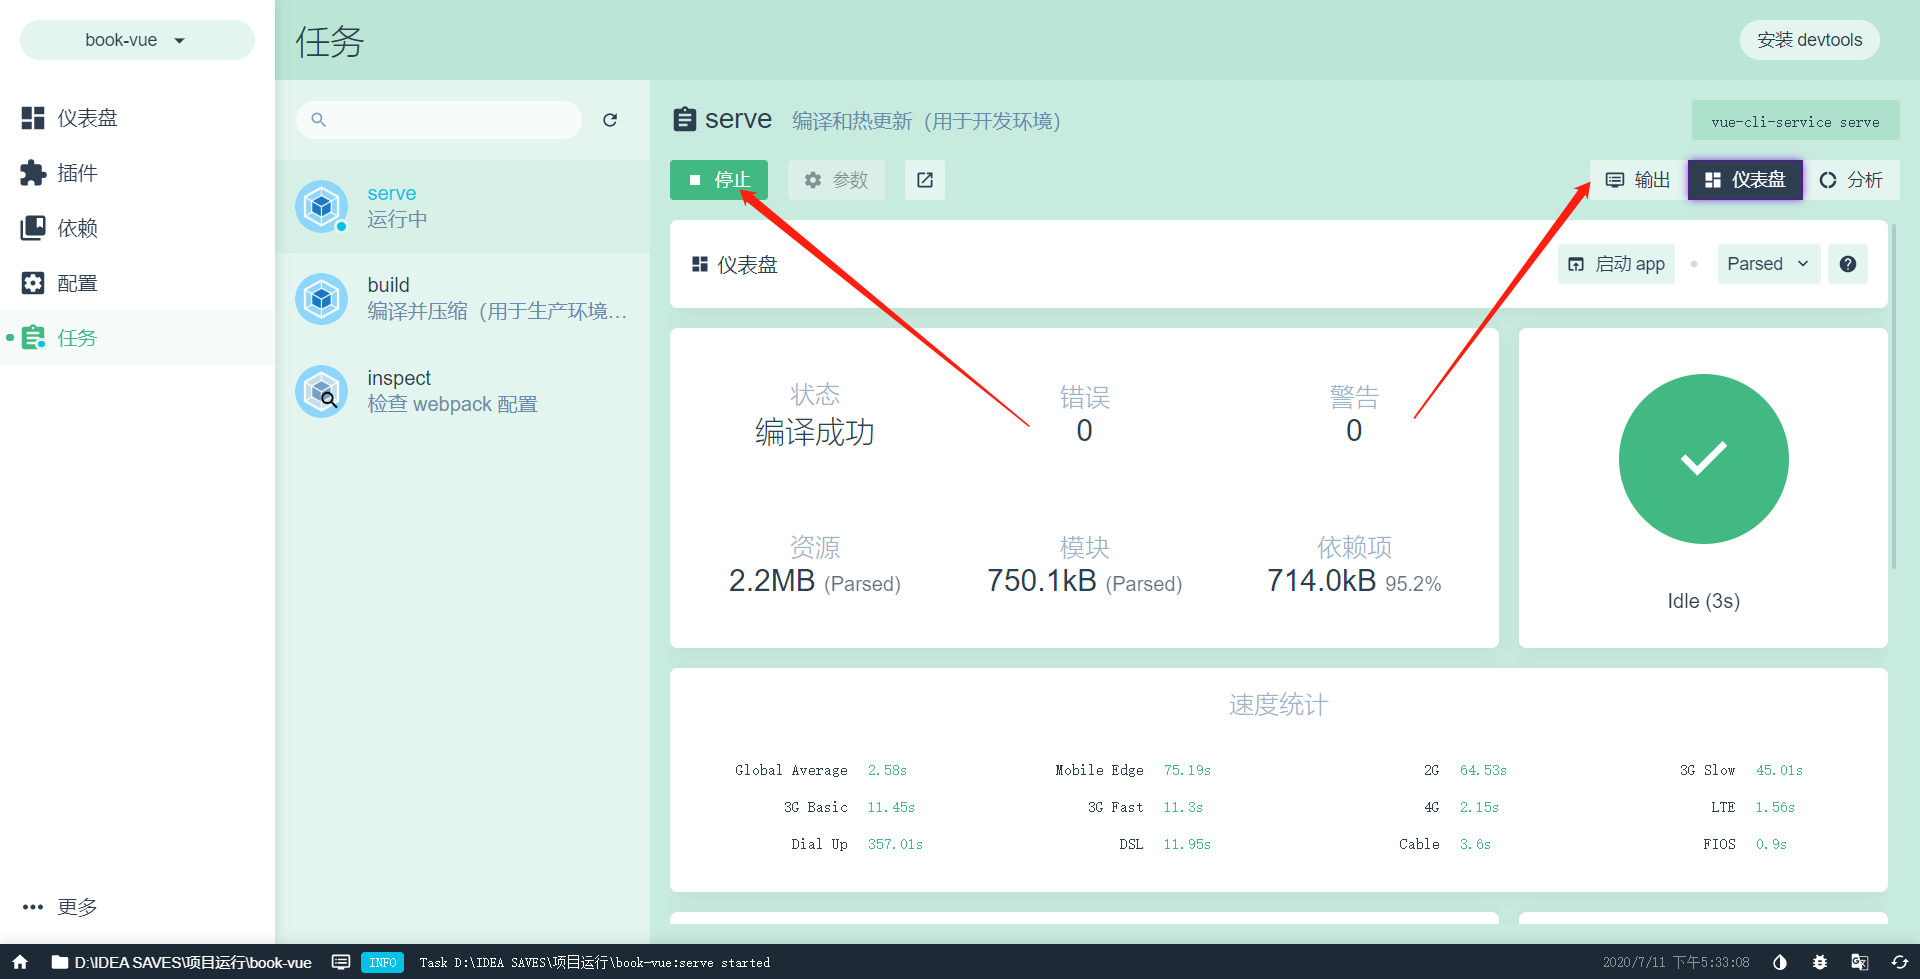
Task: Click the project folder path in status bar
Action: pos(182,962)
